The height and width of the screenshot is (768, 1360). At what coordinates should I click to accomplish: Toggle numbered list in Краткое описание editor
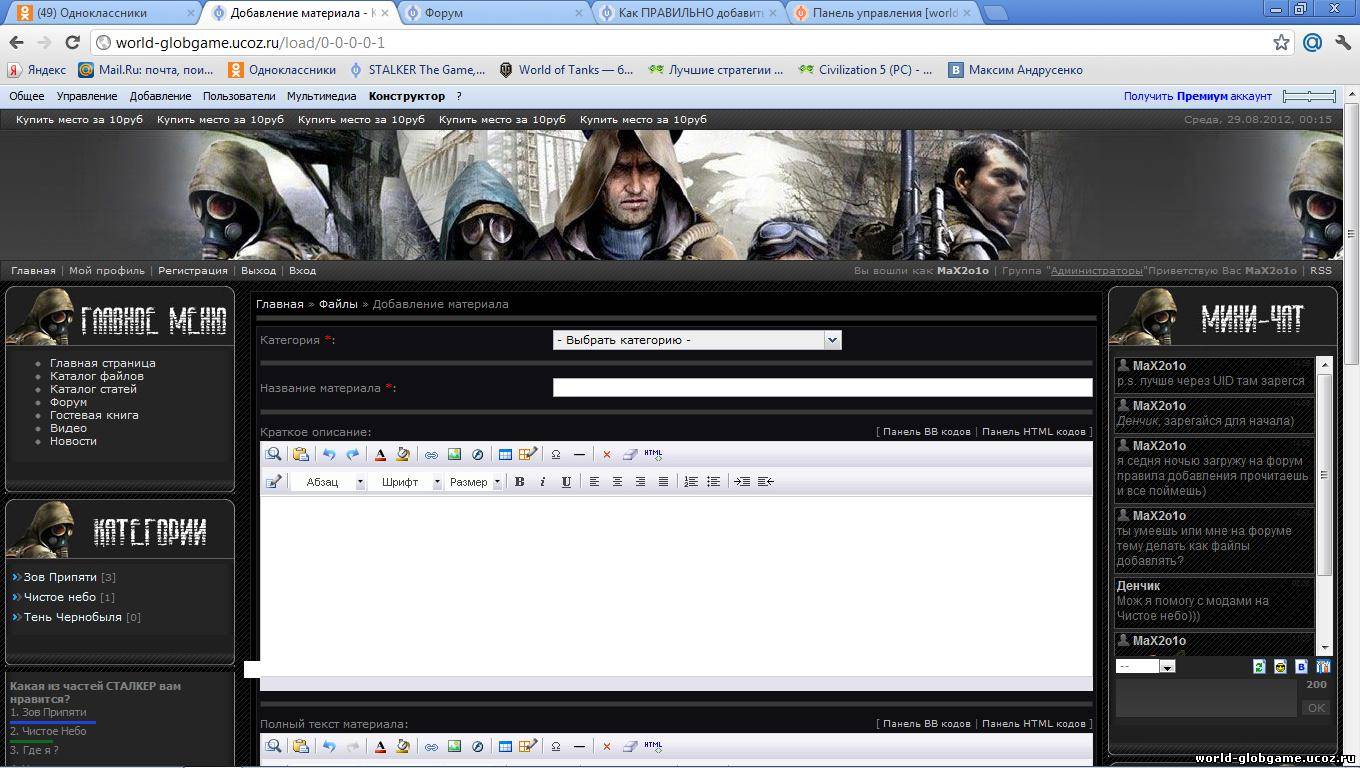point(690,482)
